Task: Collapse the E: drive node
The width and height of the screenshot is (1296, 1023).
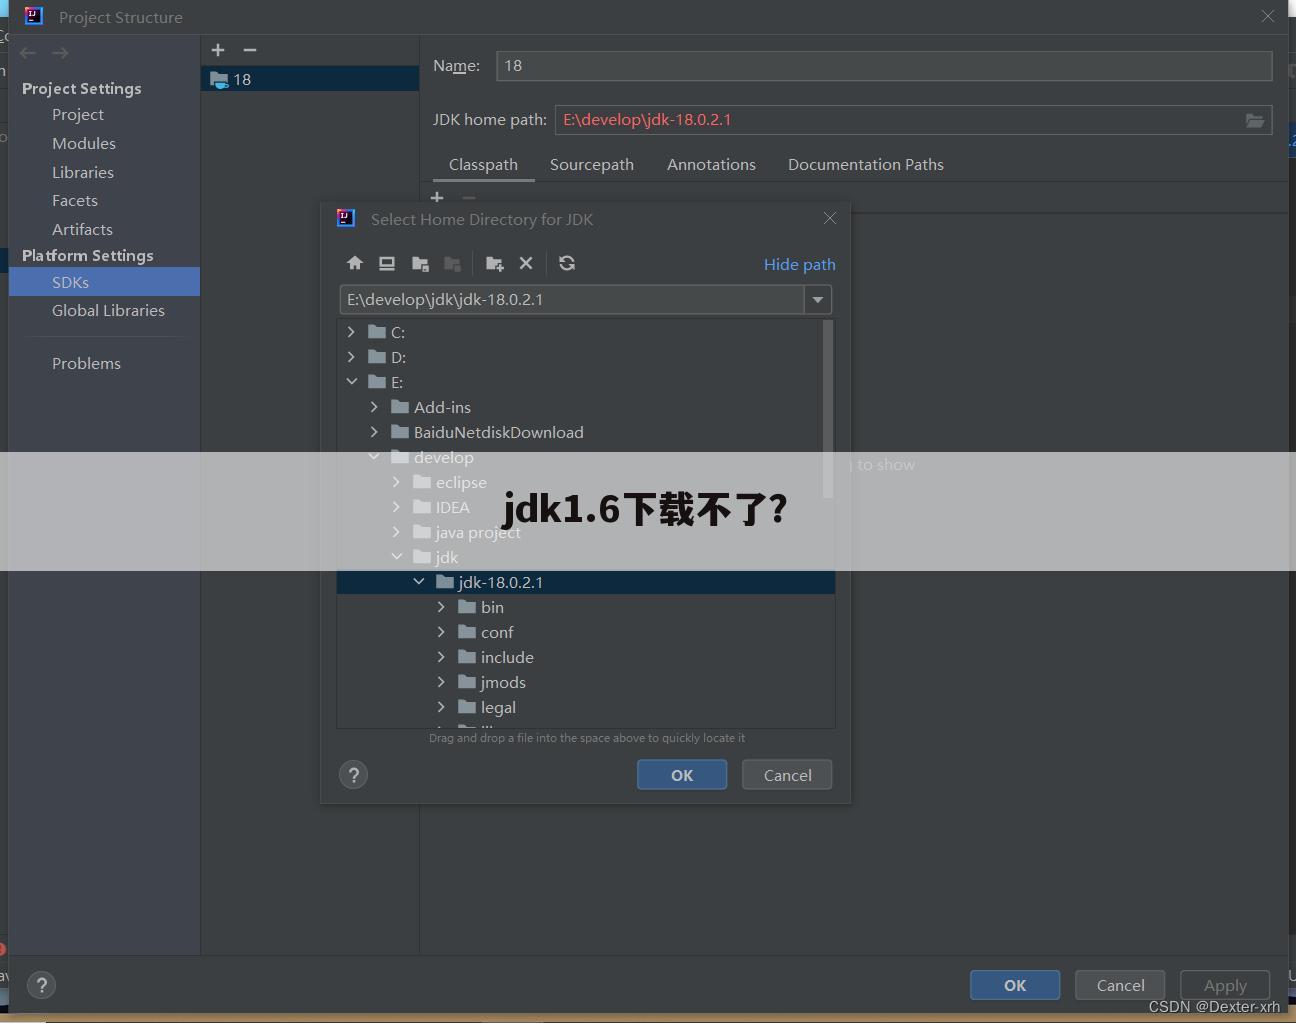Action: (x=352, y=382)
